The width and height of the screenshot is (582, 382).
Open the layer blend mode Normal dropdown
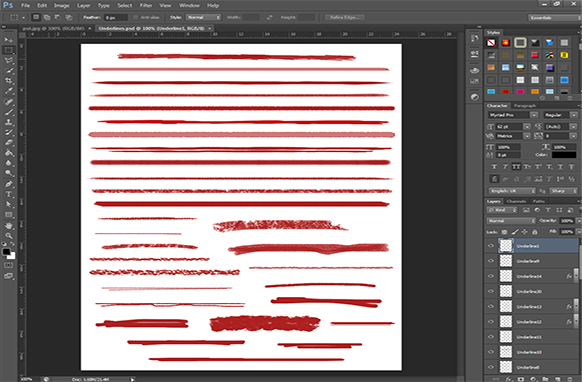coord(511,221)
